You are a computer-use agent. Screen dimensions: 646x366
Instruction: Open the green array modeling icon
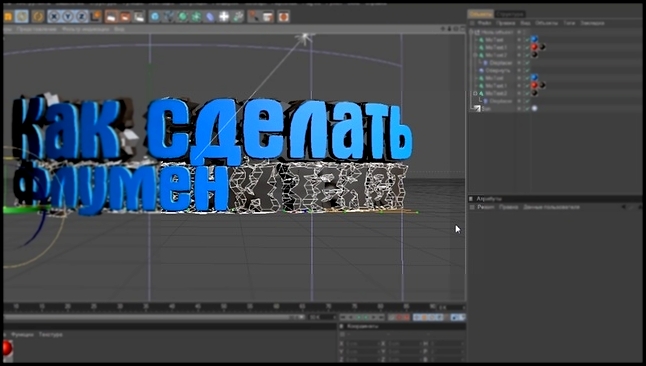[x=196, y=17]
